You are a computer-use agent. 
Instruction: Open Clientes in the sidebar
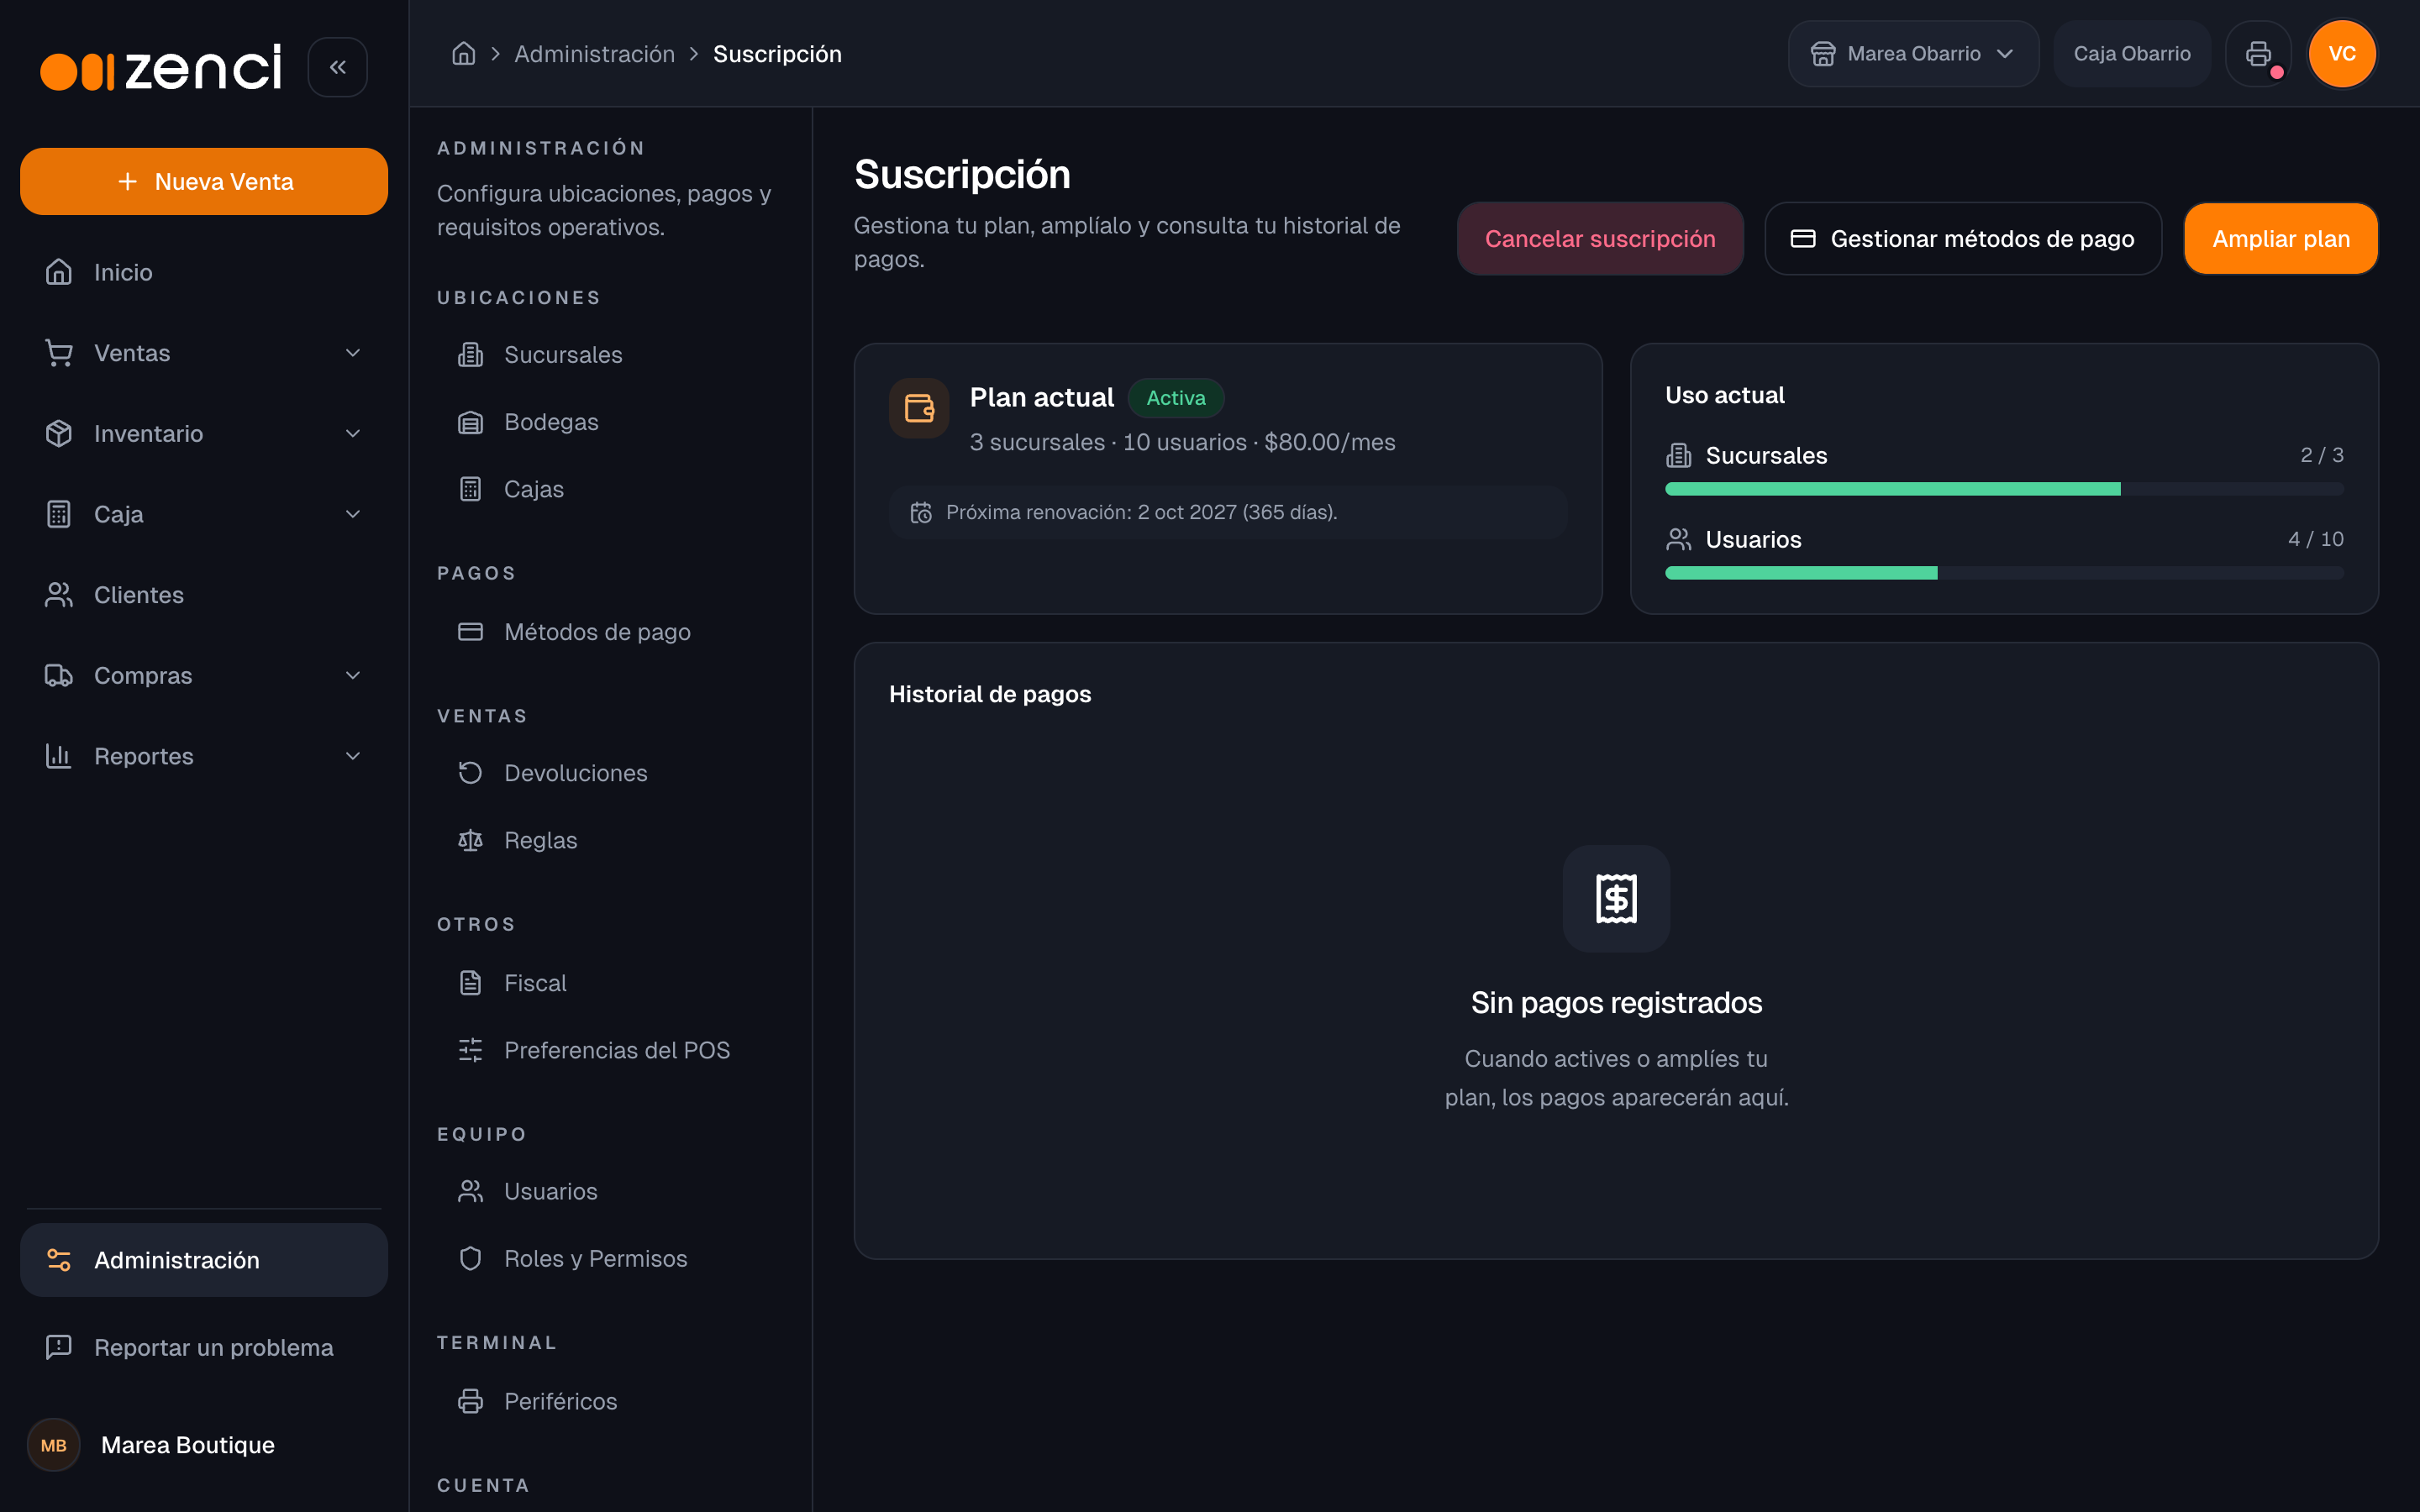click(x=204, y=595)
